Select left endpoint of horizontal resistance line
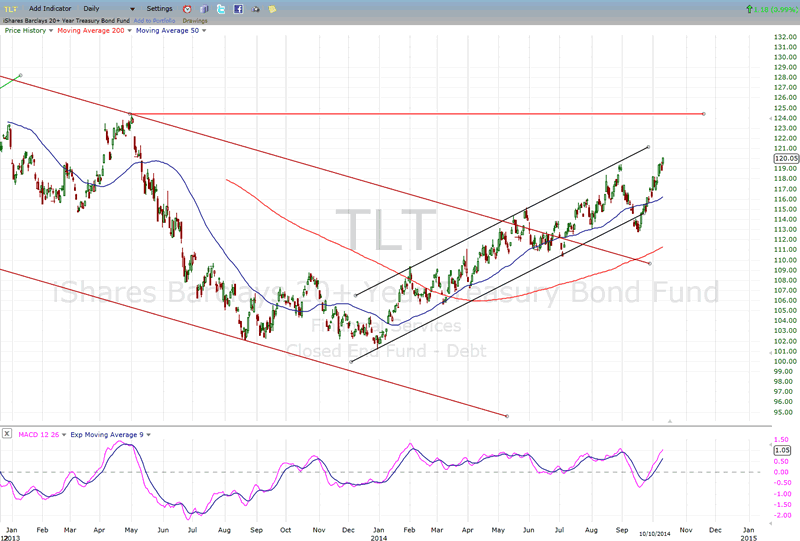Viewport: 800px width, 541px height. point(131,114)
